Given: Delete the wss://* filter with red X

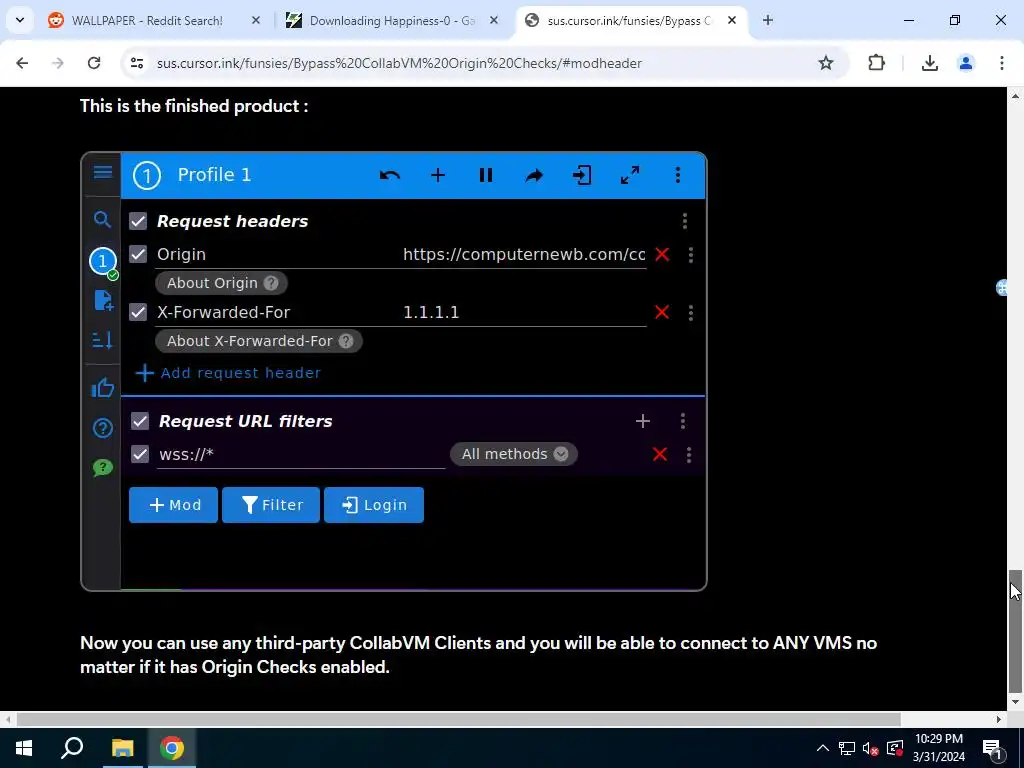Looking at the screenshot, I should pos(660,455).
